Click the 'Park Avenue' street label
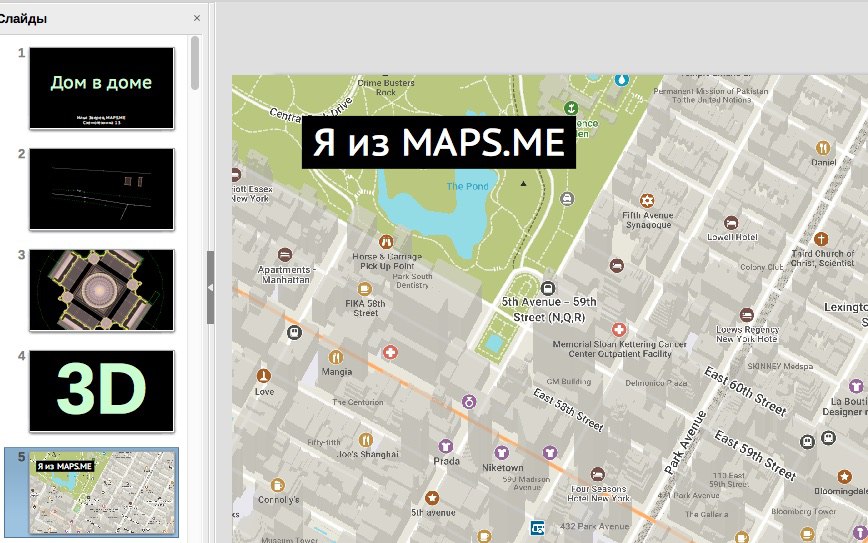 pos(685,443)
